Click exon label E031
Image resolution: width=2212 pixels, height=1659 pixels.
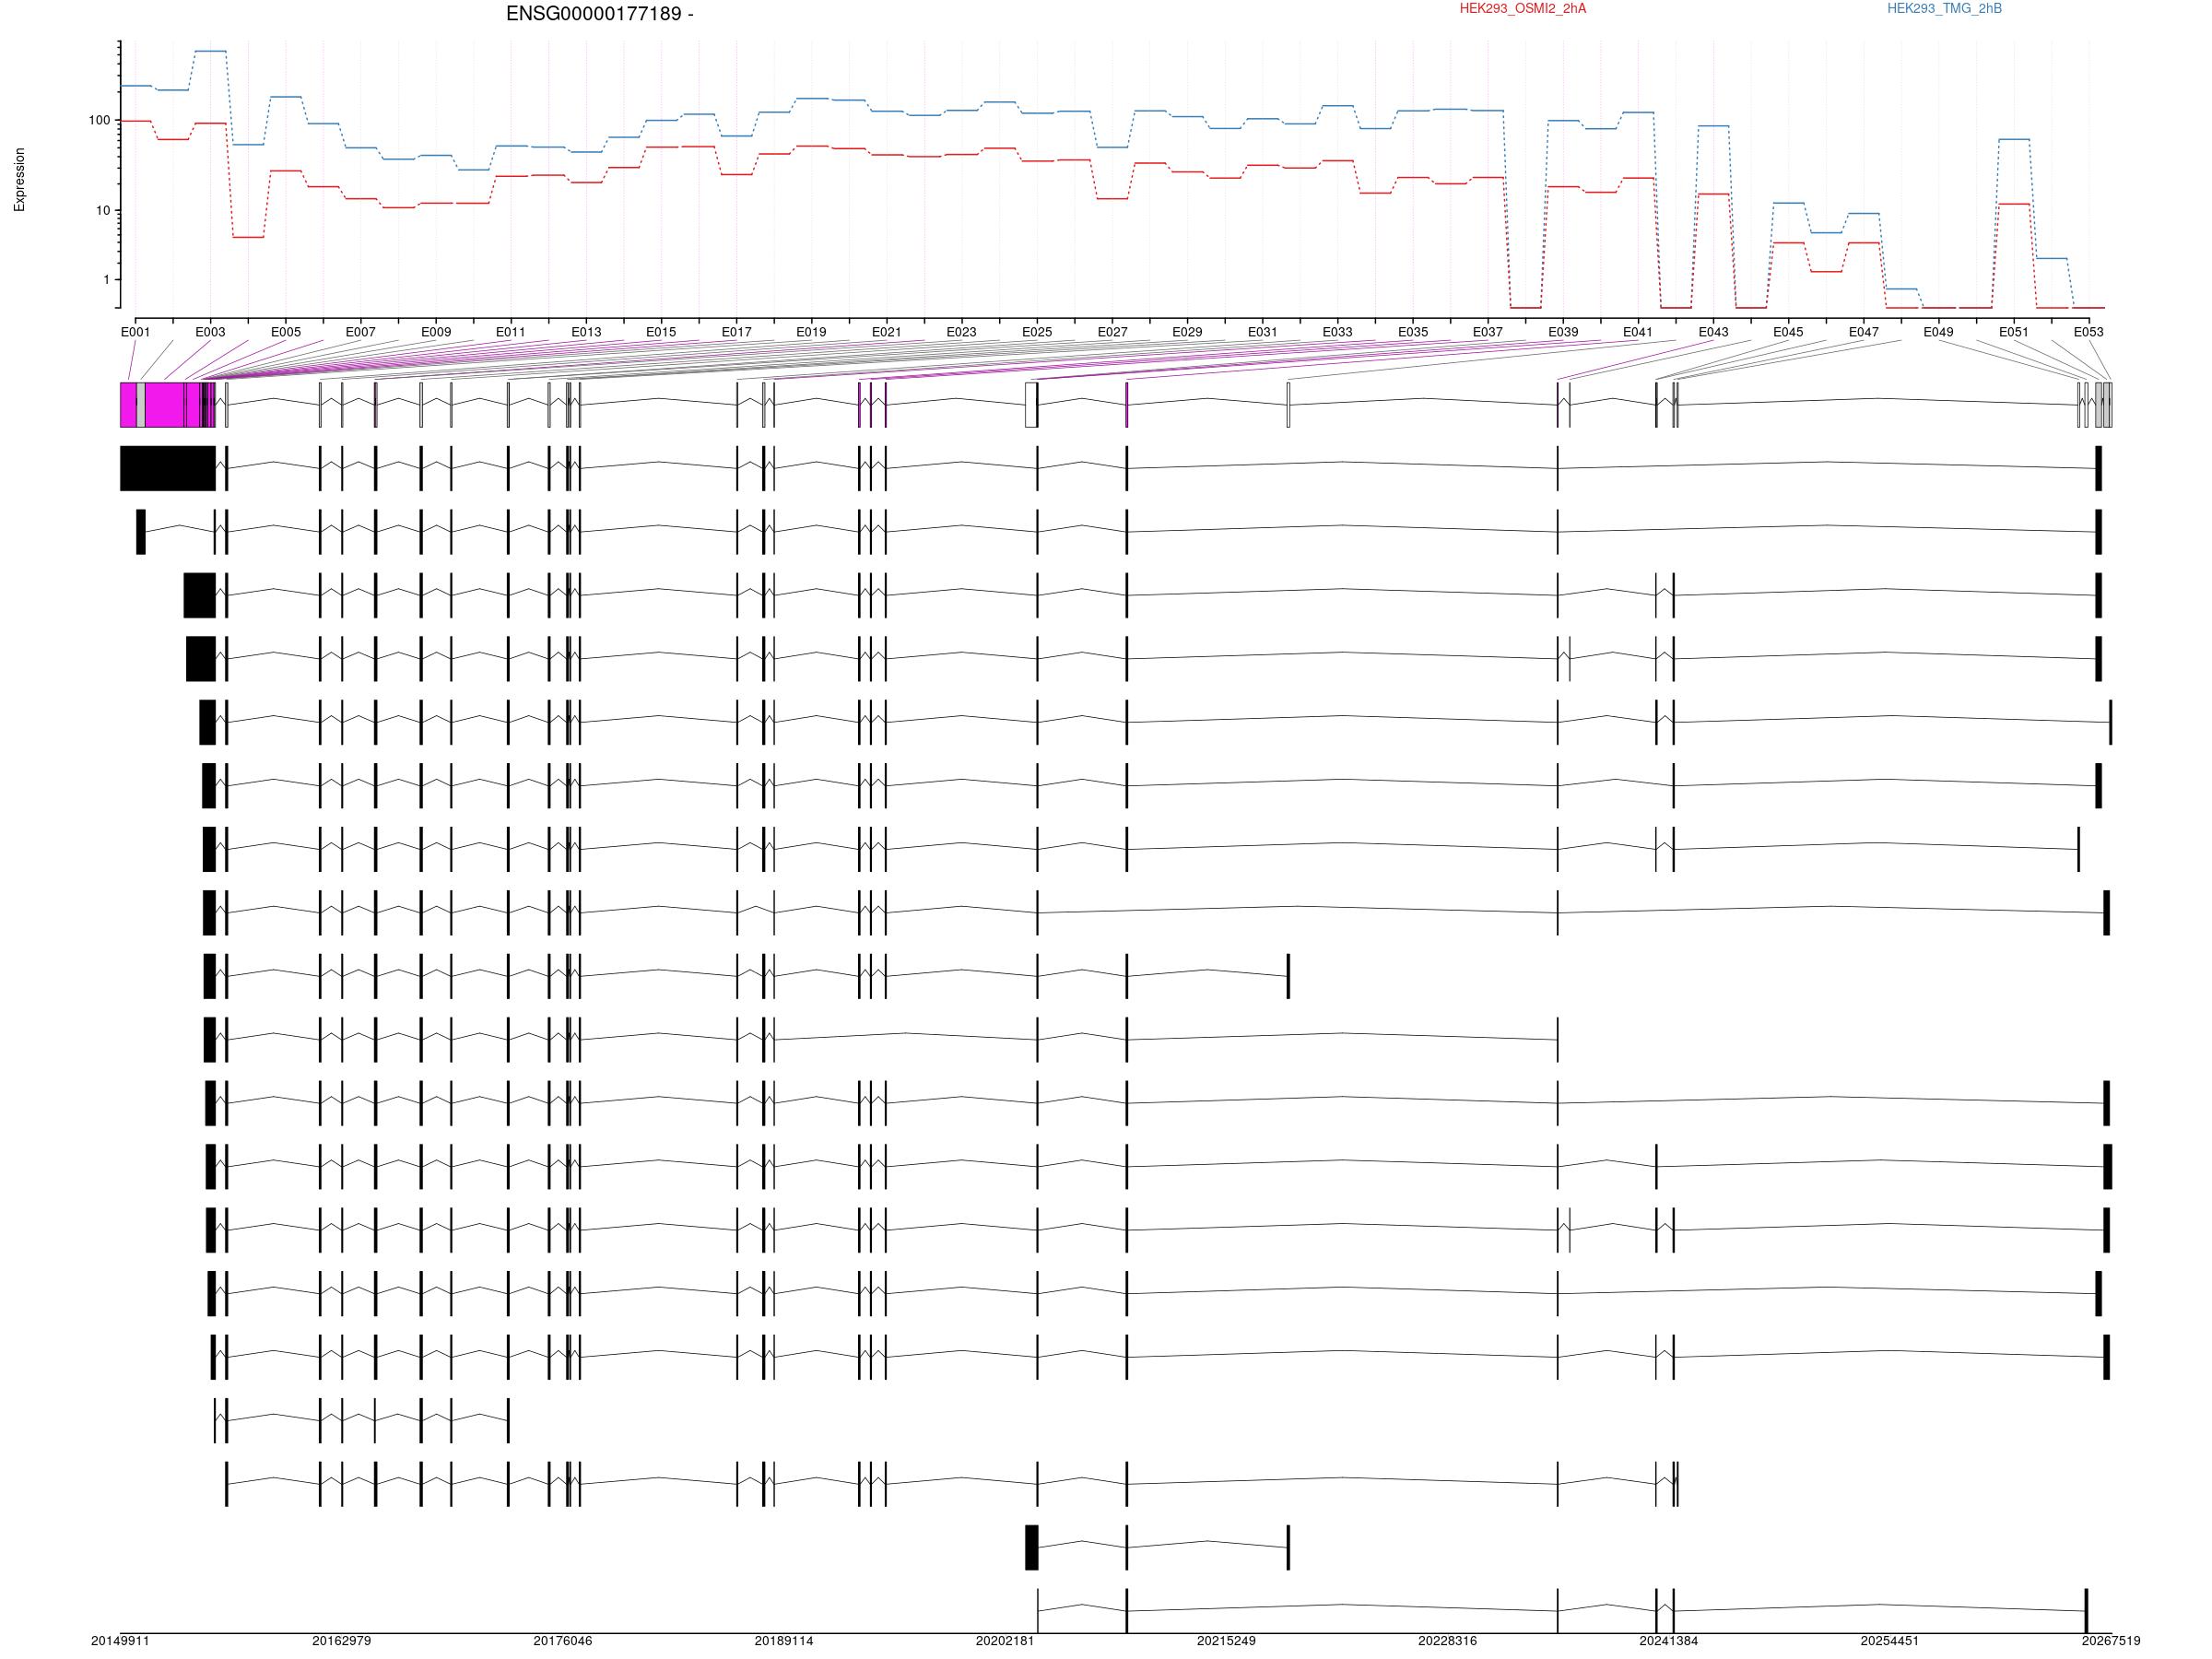click(1262, 332)
